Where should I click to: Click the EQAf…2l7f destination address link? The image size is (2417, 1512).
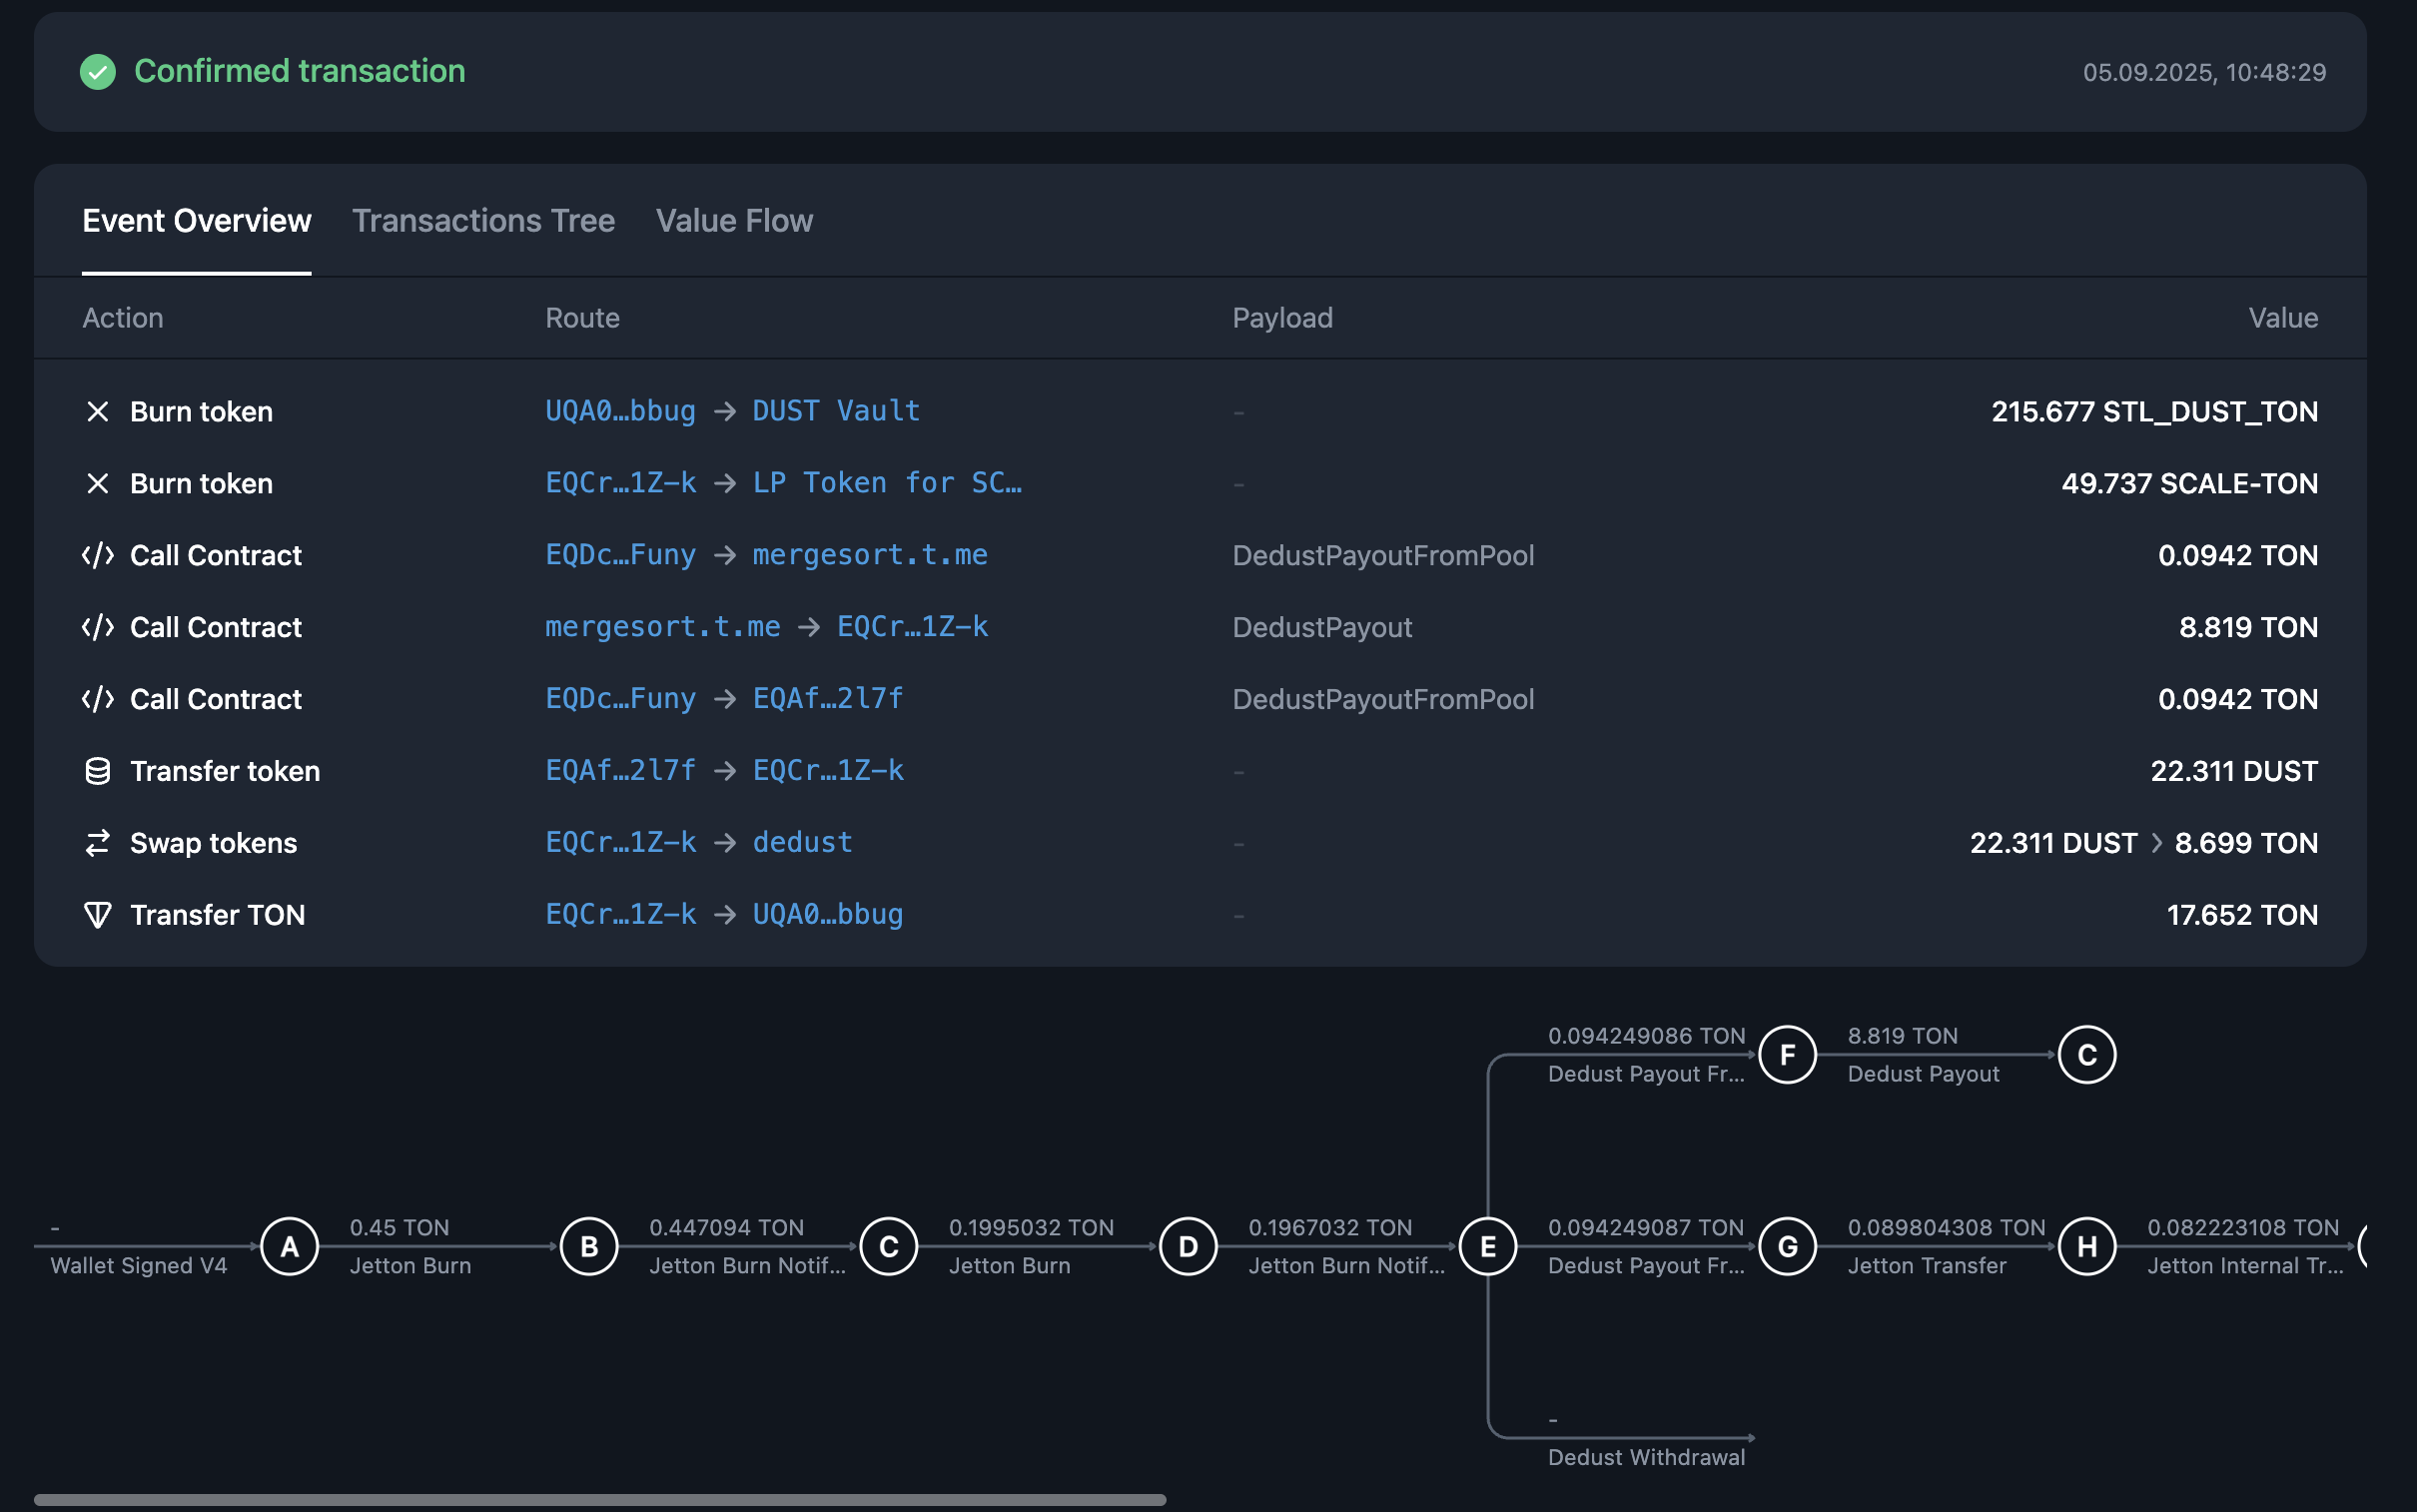pos(827,699)
